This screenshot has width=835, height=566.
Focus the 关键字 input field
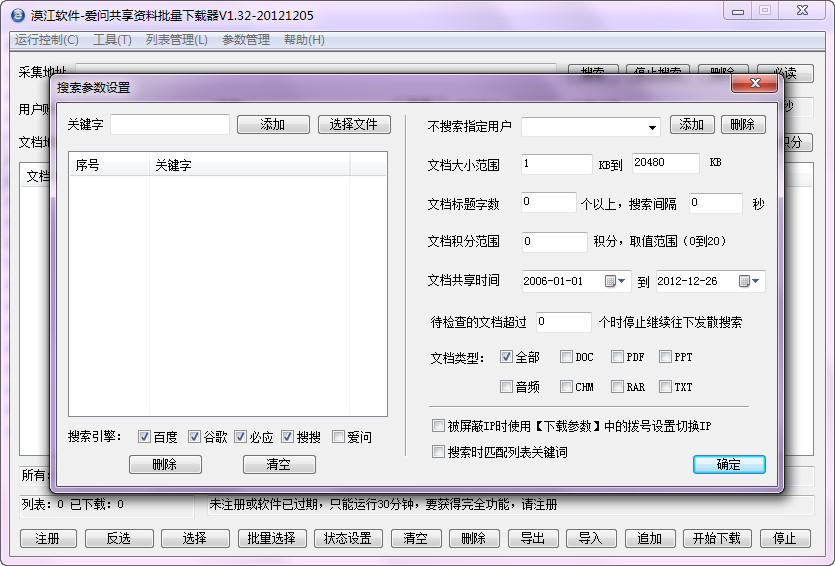(x=170, y=125)
